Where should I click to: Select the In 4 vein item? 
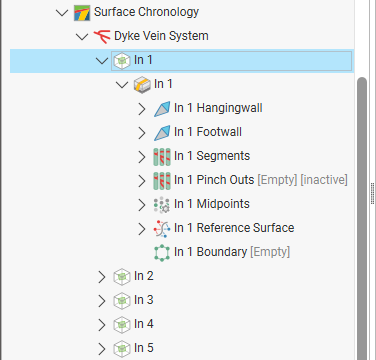144,324
